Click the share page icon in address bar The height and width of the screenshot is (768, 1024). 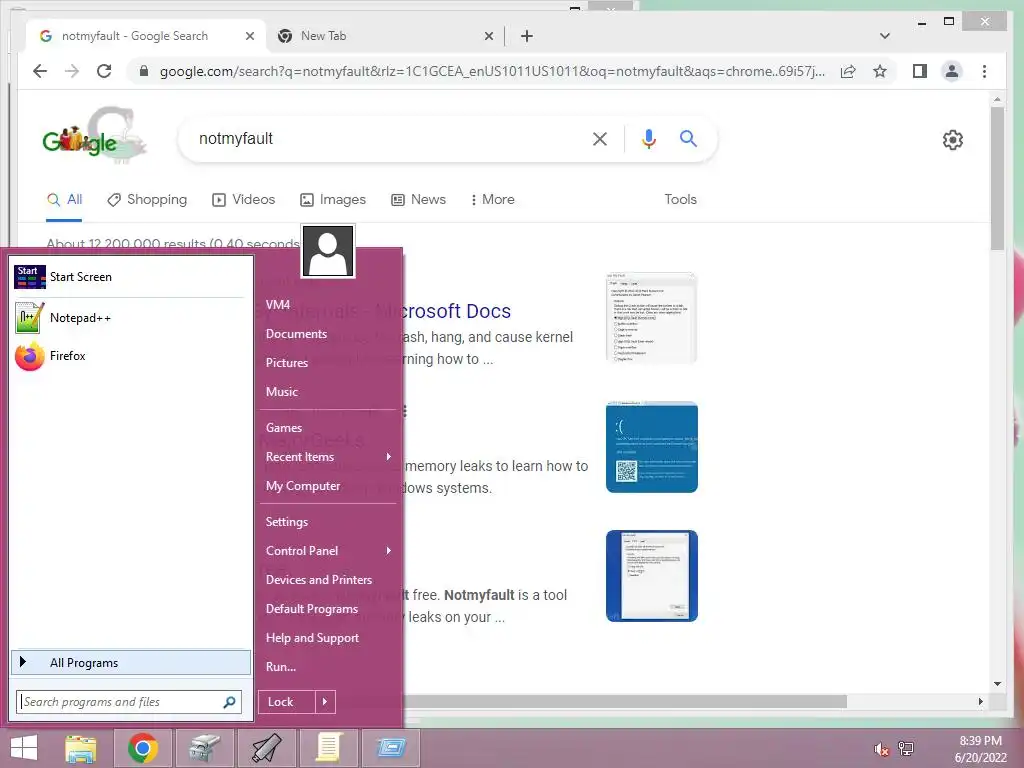(x=848, y=71)
